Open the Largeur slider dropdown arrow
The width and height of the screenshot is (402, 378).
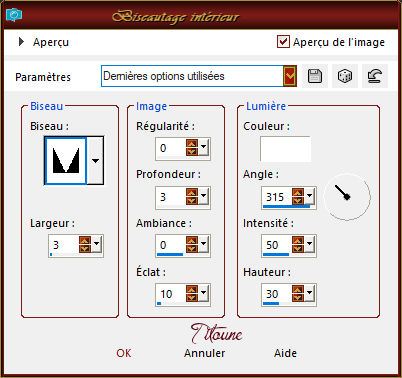pyautogui.click(x=96, y=244)
